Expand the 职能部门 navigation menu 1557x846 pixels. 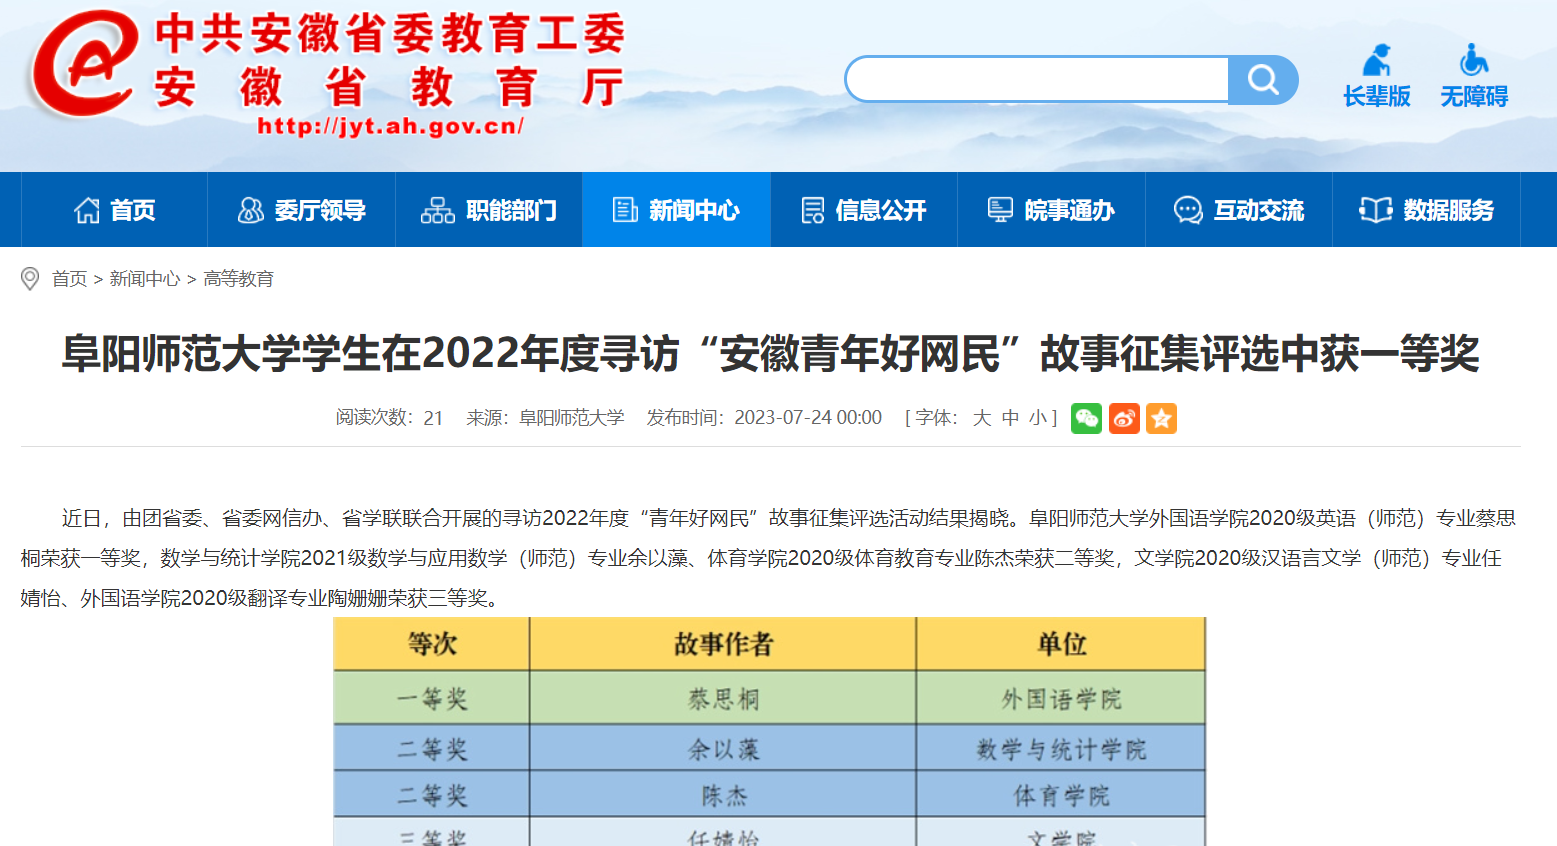489,210
